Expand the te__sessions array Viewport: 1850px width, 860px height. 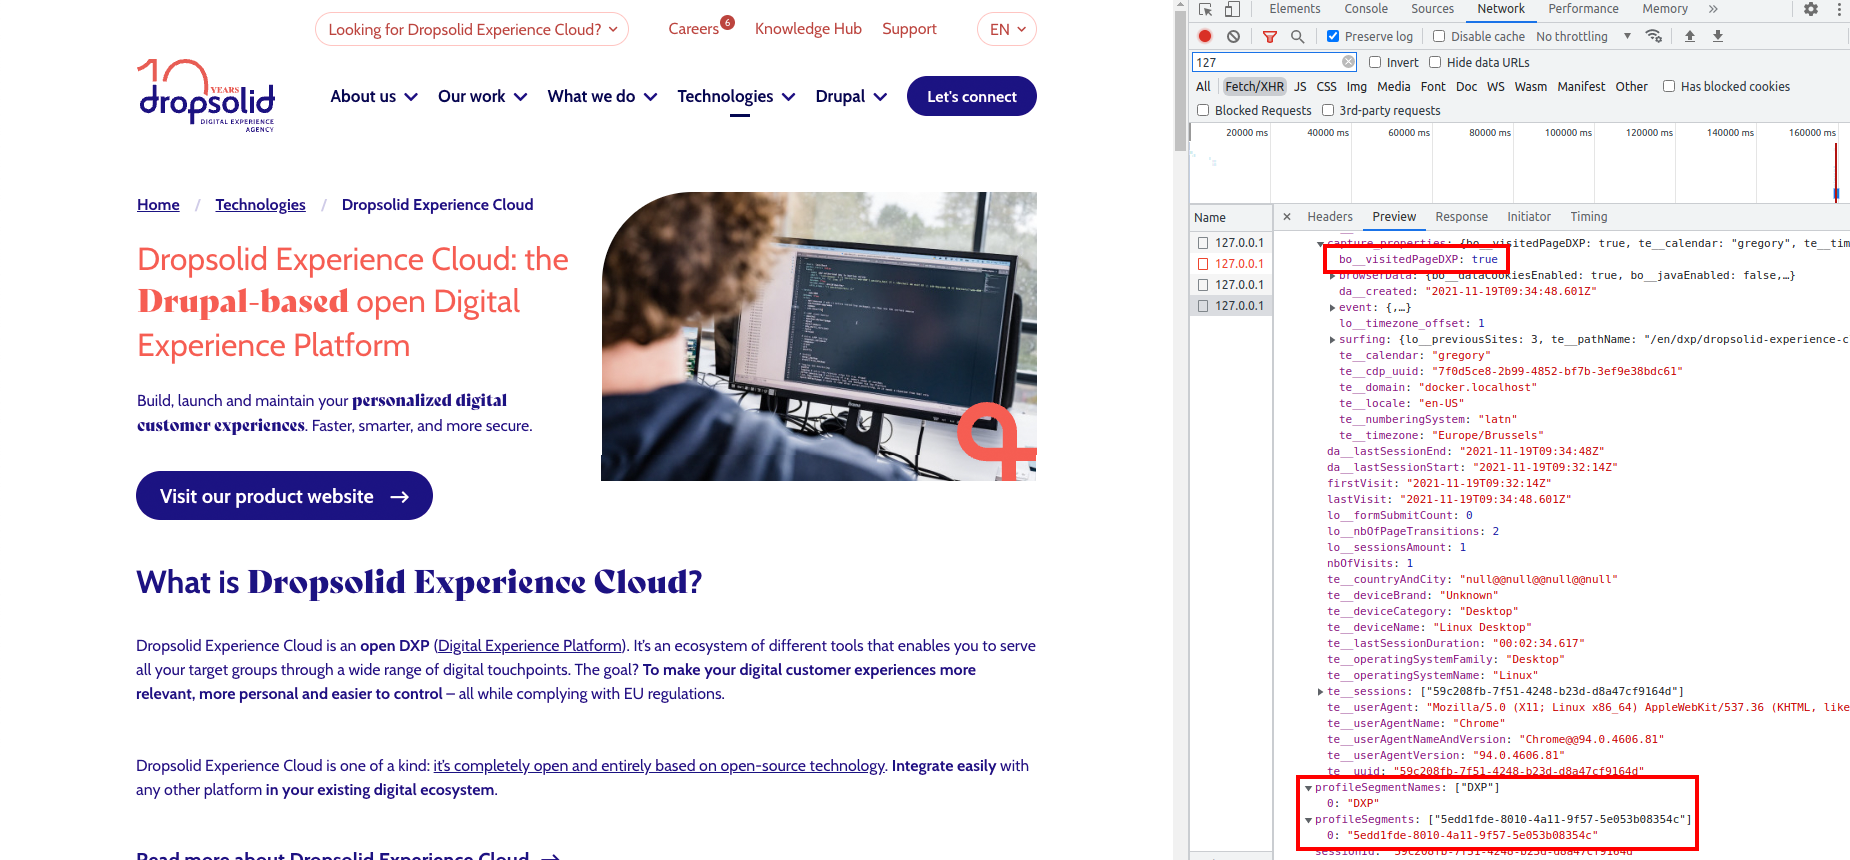pos(1321,692)
